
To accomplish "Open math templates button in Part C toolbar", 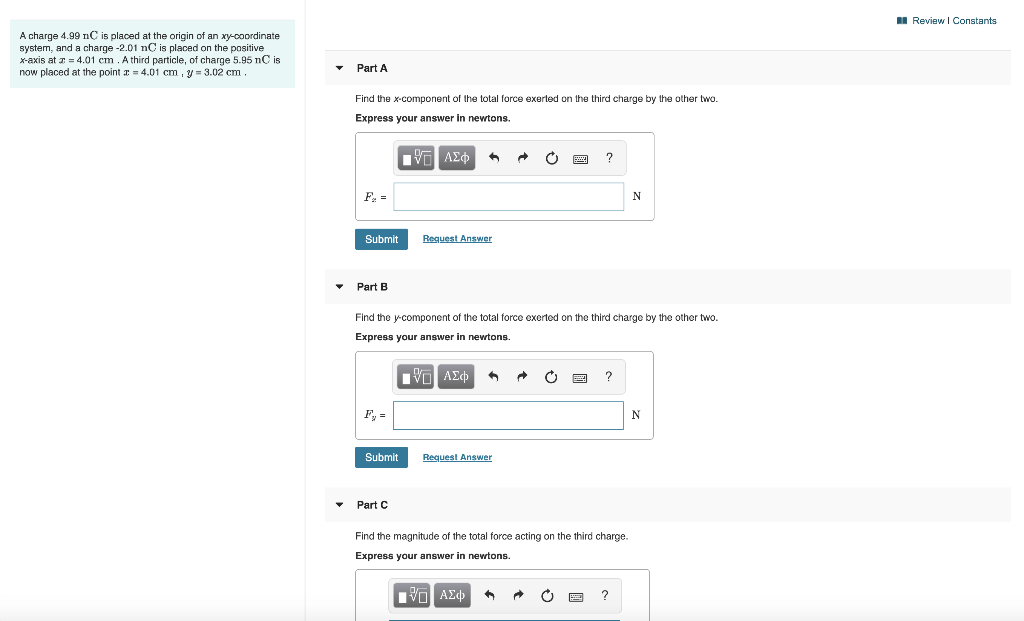I will [x=411, y=596].
